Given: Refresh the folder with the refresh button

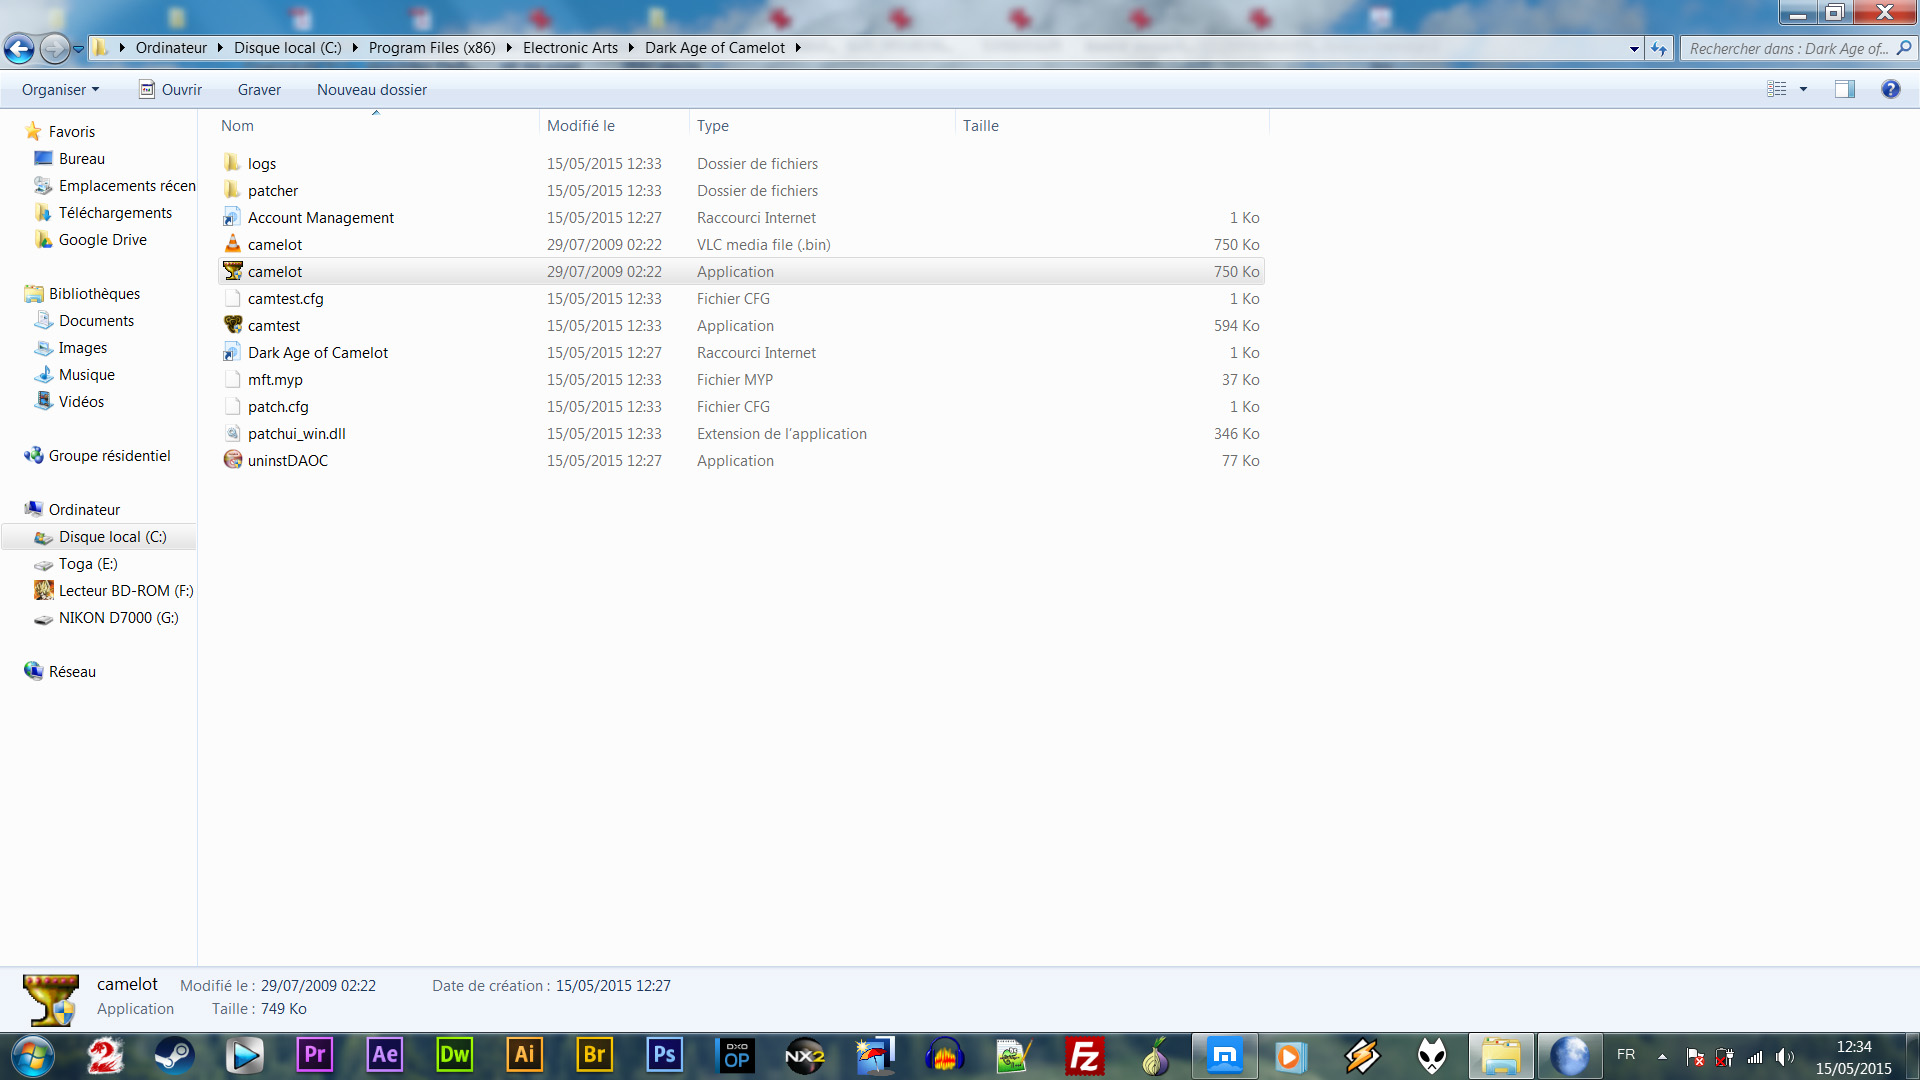Looking at the screenshot, I should click(1660, 48).
